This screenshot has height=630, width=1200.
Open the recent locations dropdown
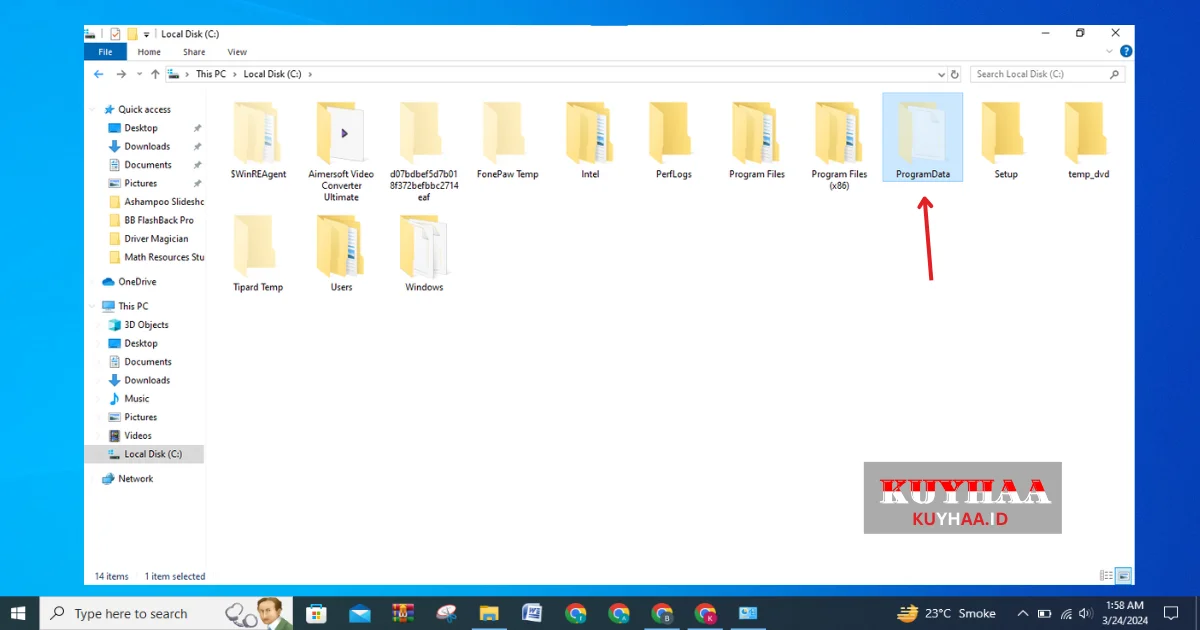(138, 74)
